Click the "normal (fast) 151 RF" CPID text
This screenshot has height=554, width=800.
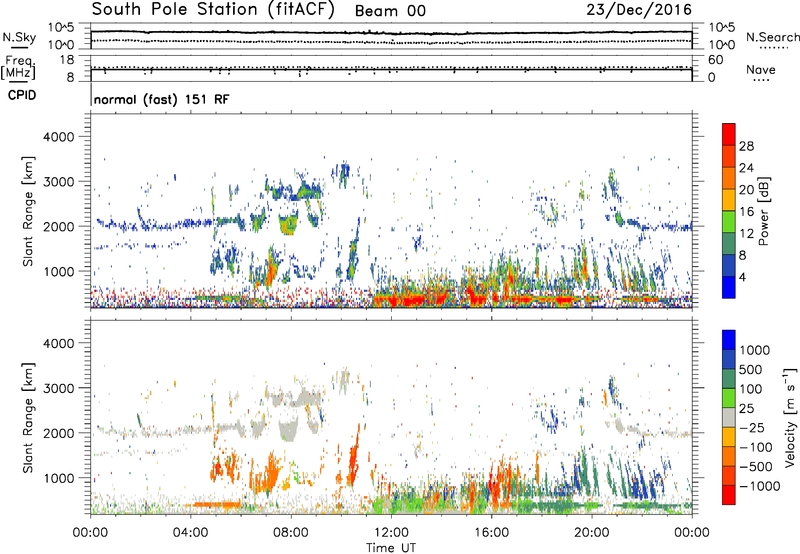tap(161, 99)
